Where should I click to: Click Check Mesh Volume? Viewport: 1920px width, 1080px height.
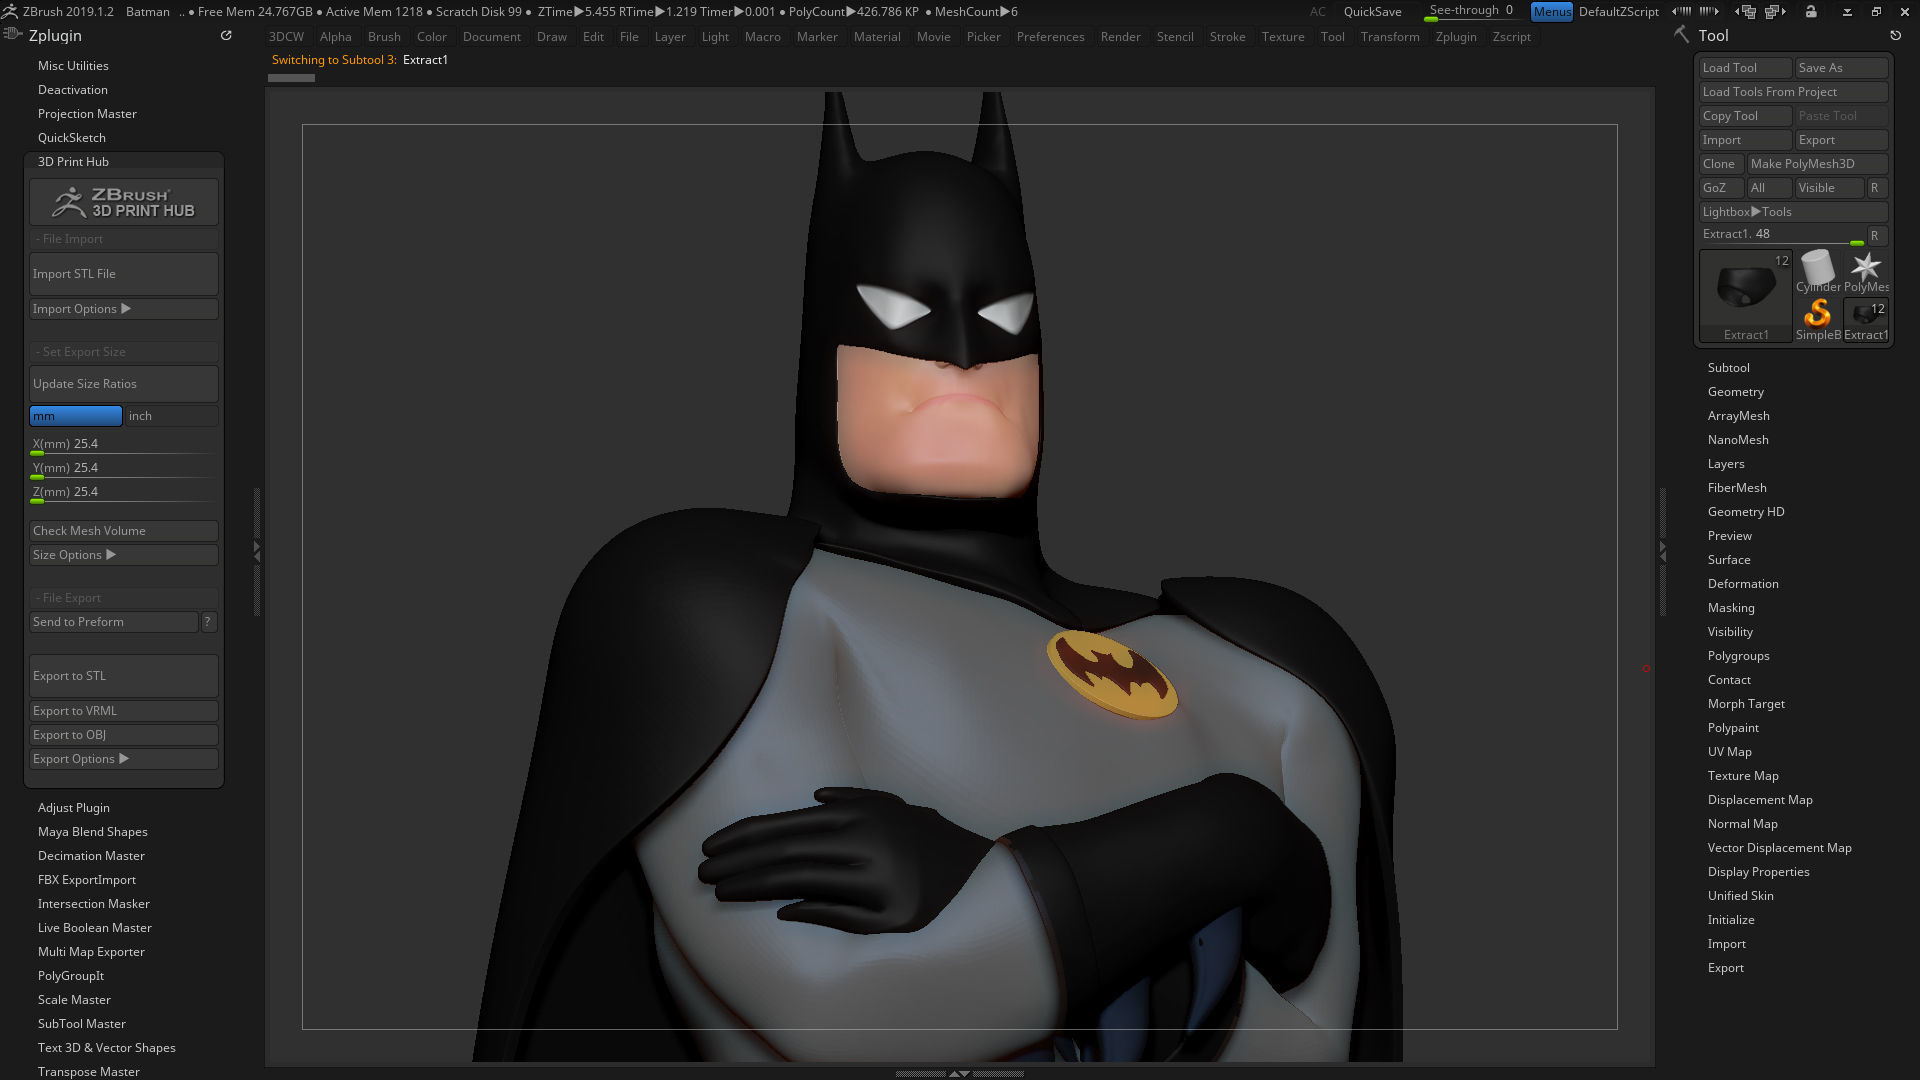click(x=124, y=531)
